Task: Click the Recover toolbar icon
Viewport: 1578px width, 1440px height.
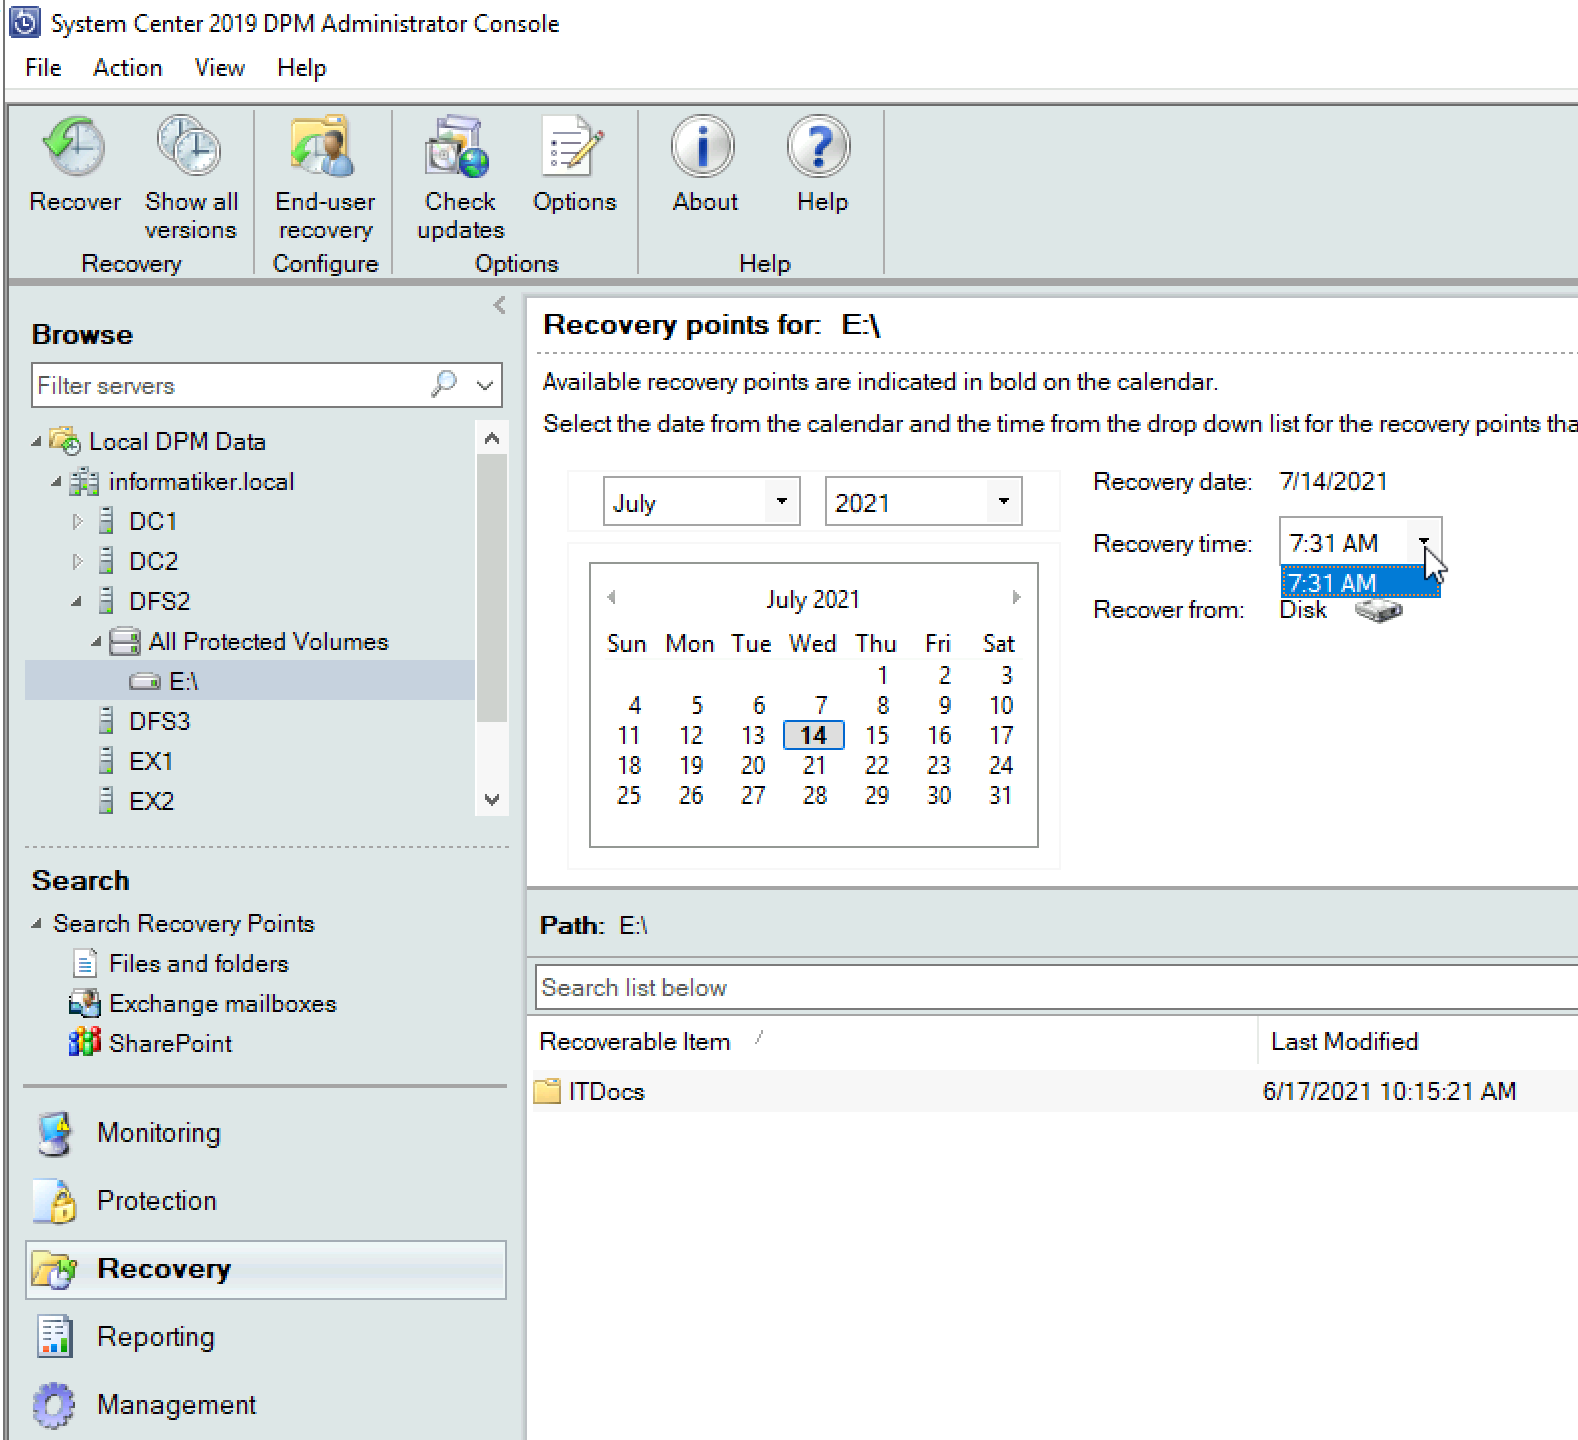Action: pyautogui.click(x=75, y=147)
